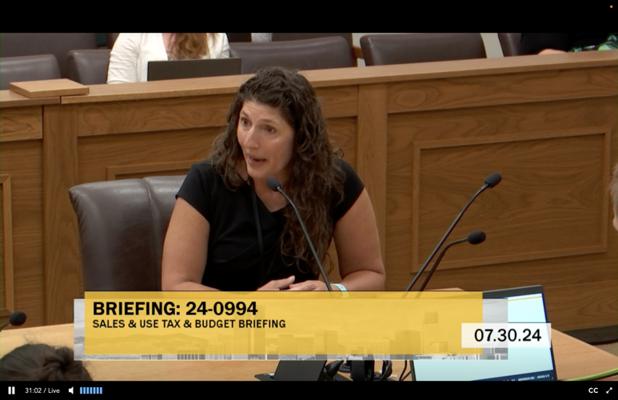The height and width of the screenshot is (400, 618).
Task: Jump to Live in the time indicator
Action: [54, 391]
